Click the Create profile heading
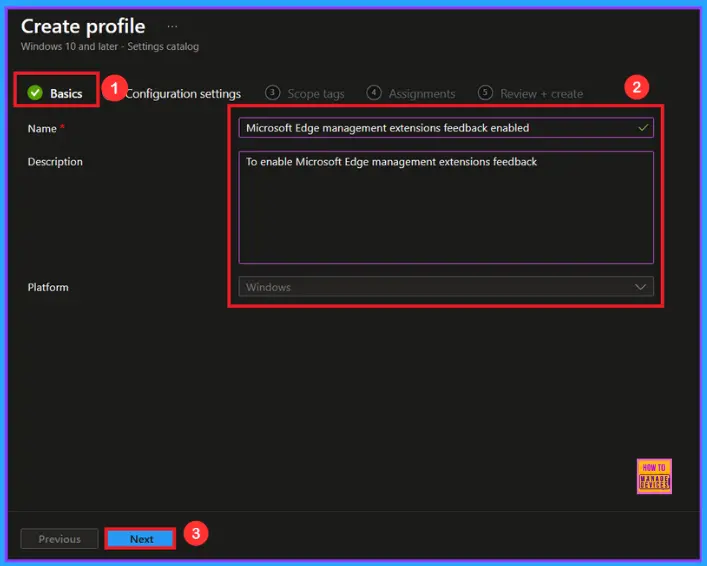The height and width of the screenshot is (566, 707). pyautogui.click(x=83, y=27)
